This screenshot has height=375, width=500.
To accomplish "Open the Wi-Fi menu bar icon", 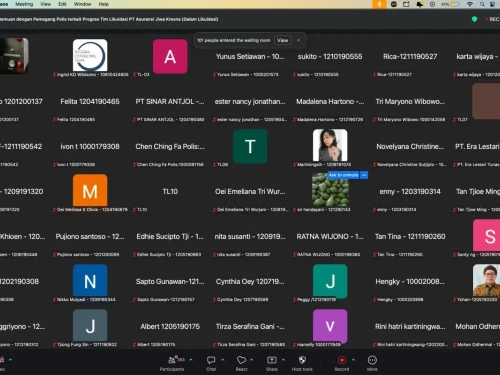I will [470, 4].
